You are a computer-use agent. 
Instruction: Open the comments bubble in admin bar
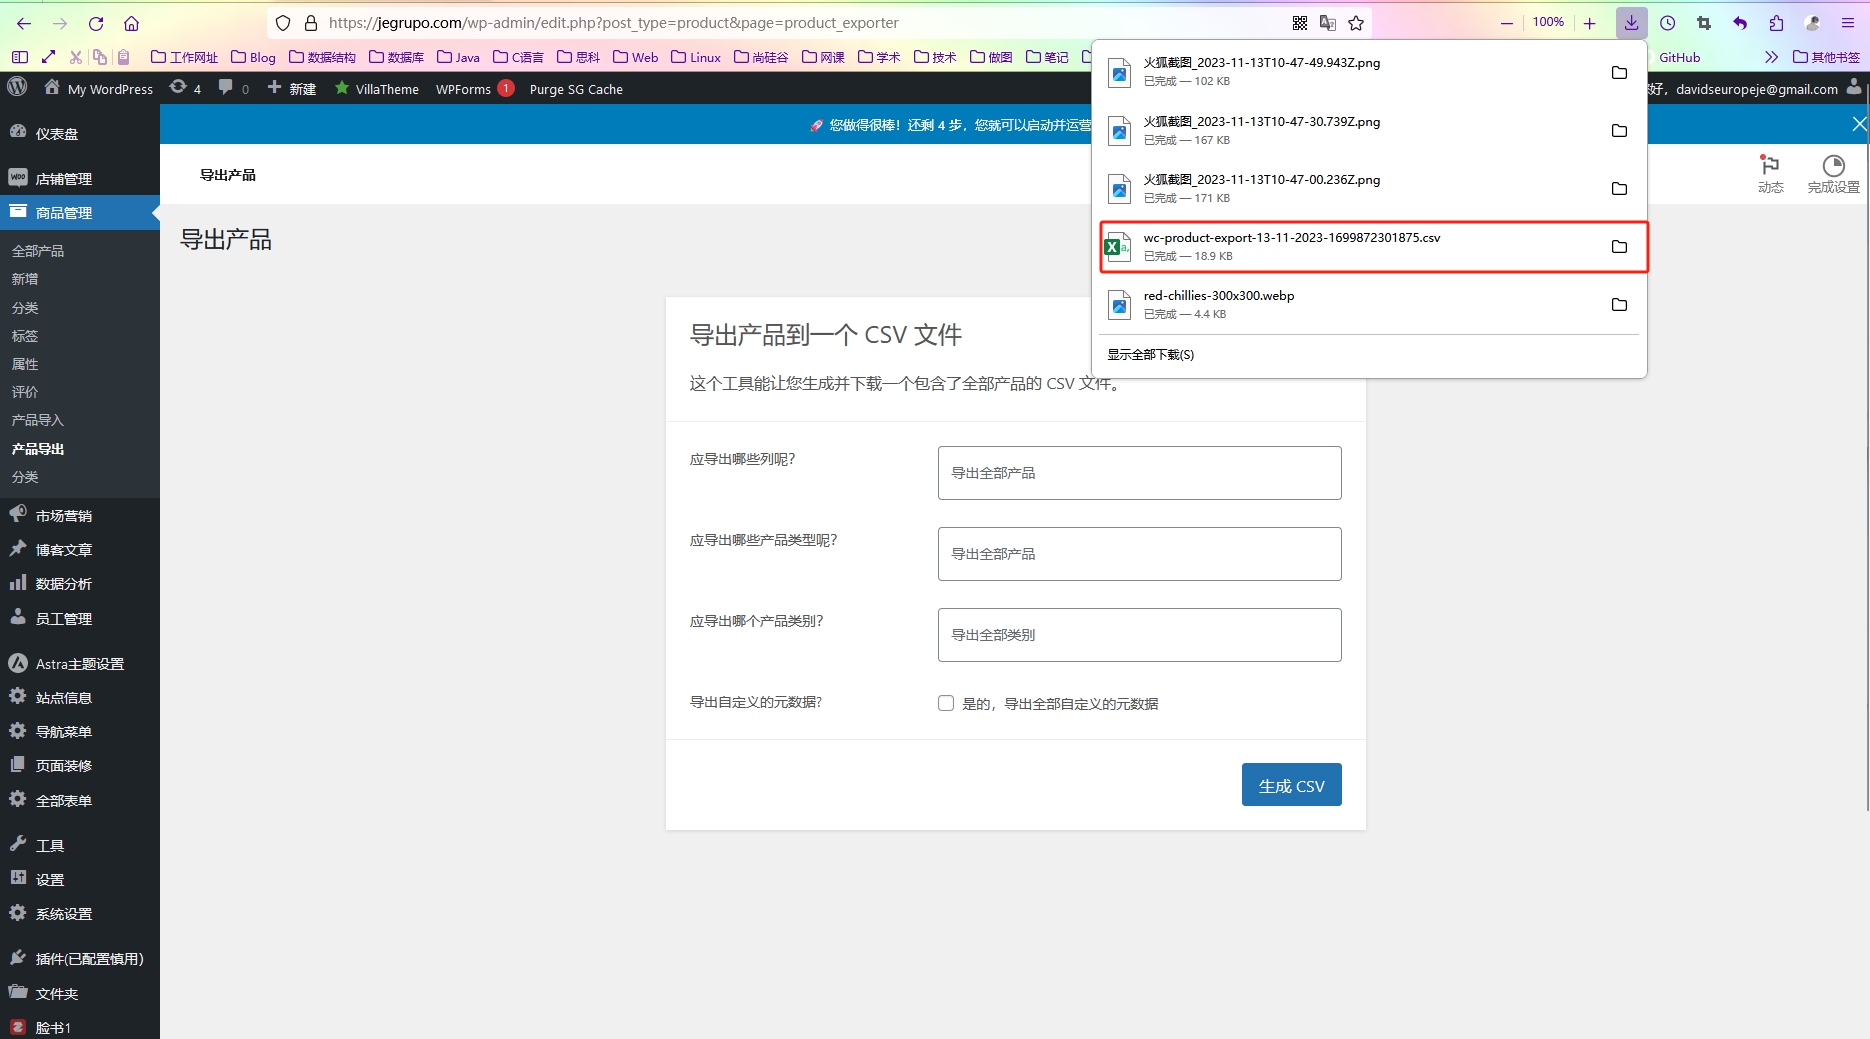tap(233, 88)
